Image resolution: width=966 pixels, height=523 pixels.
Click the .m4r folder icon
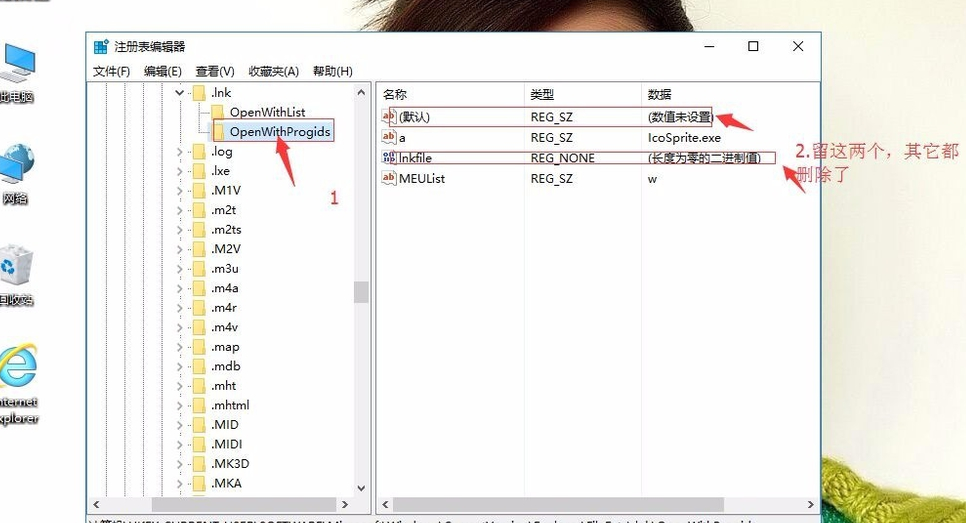[x=199, y=307]
